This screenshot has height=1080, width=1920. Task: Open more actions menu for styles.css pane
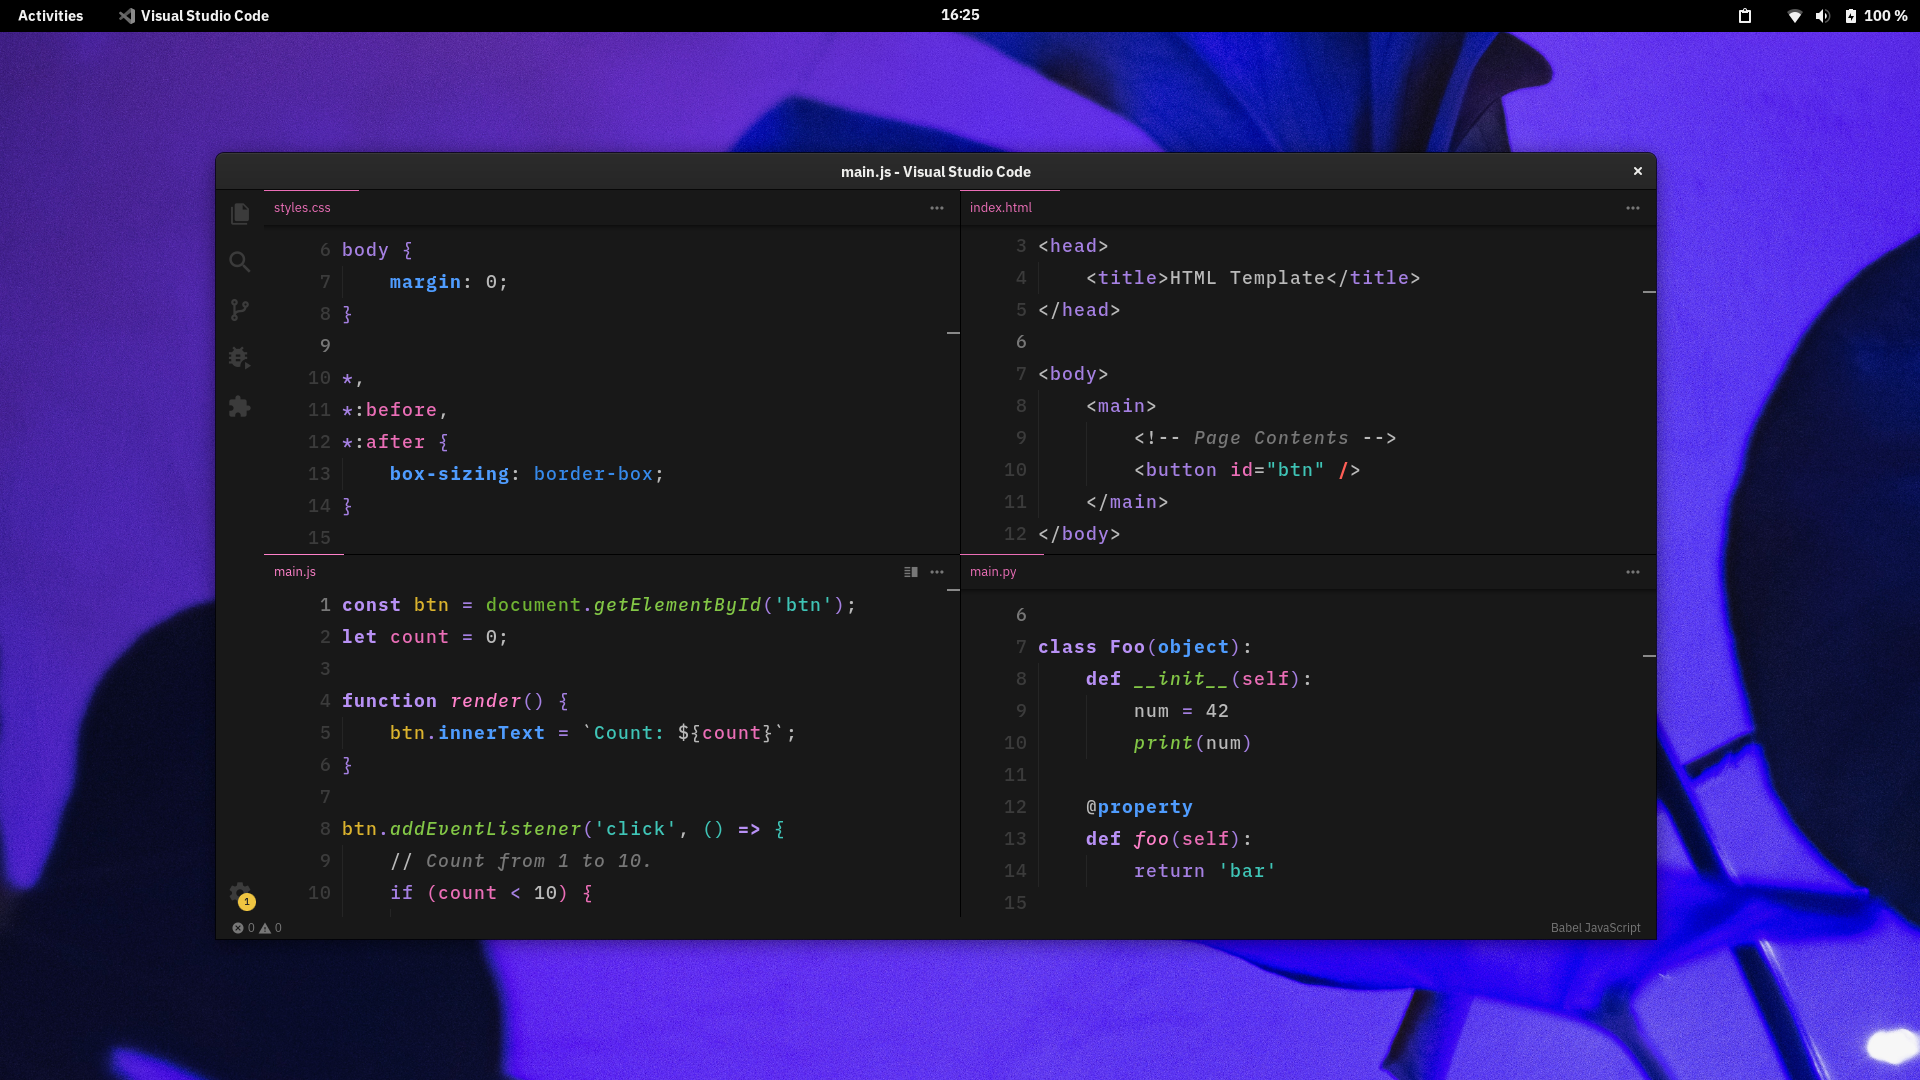[937, 208]
